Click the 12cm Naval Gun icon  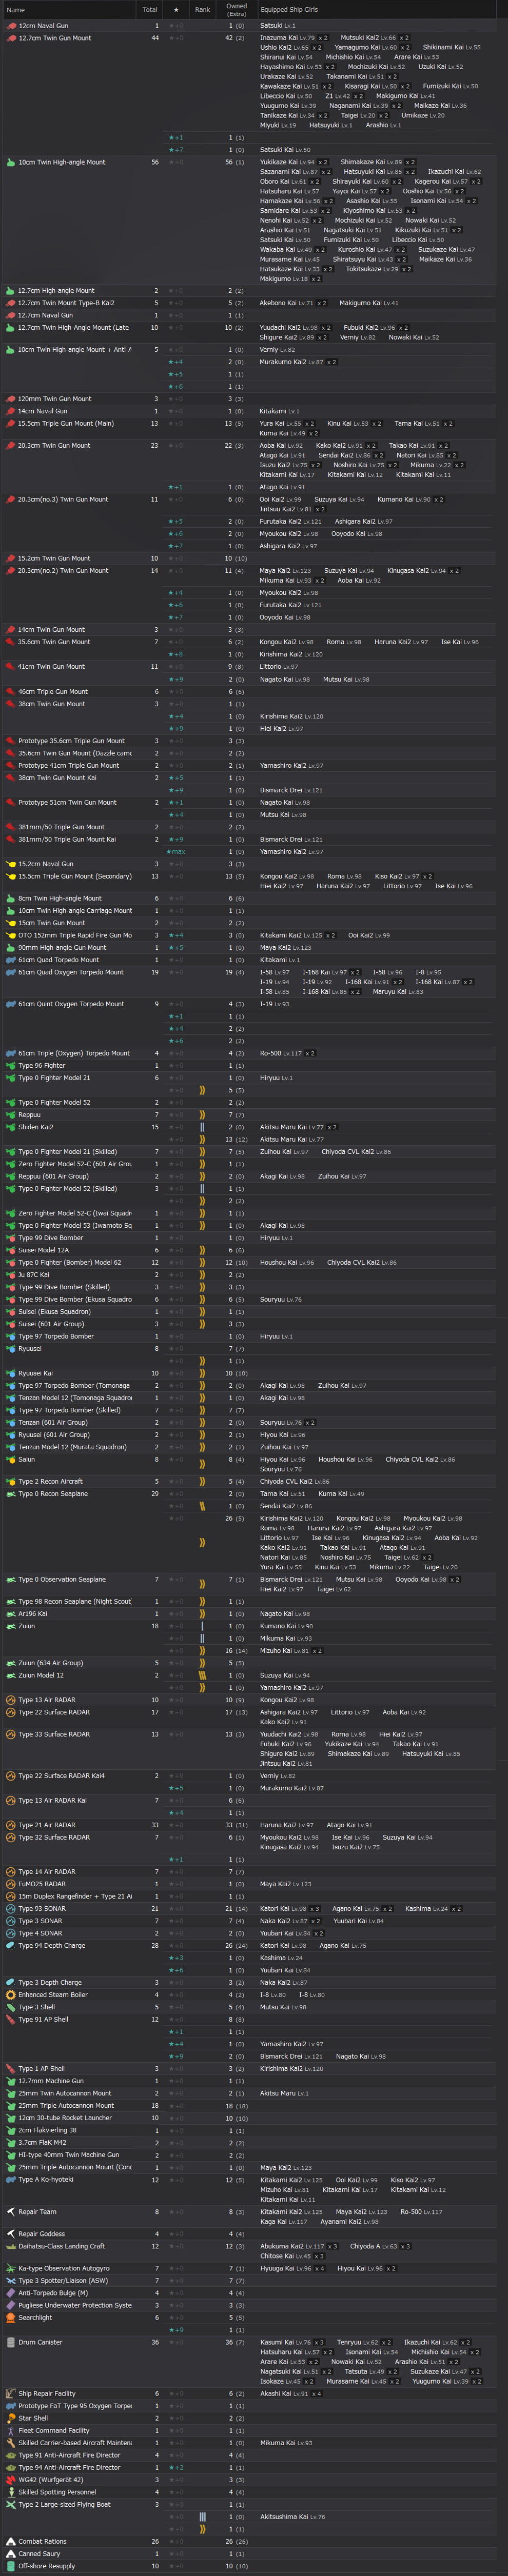tap(11, 26)
